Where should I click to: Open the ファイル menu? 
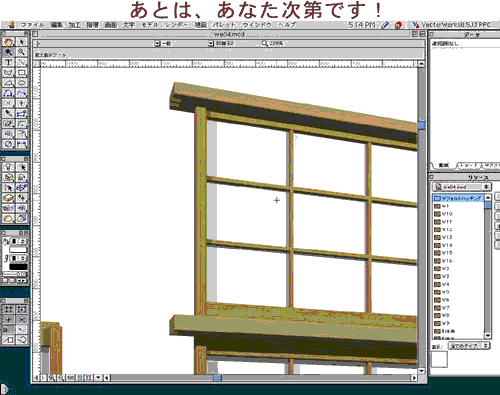pyautogui.click(x=32, y=25)
